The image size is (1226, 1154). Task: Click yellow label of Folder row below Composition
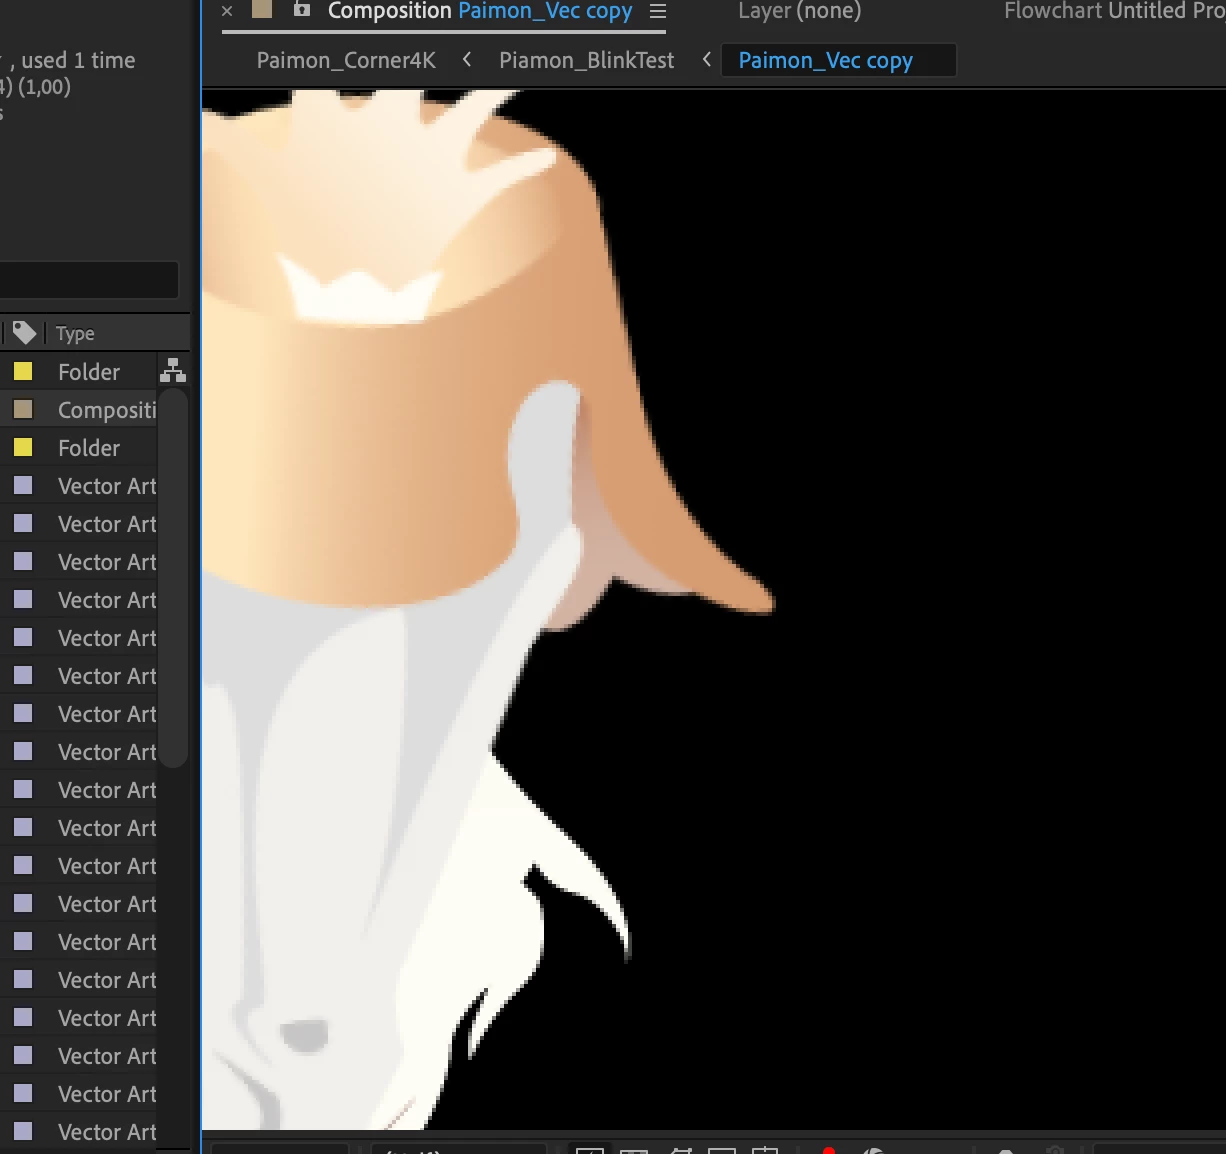click(x=23, y=447)
